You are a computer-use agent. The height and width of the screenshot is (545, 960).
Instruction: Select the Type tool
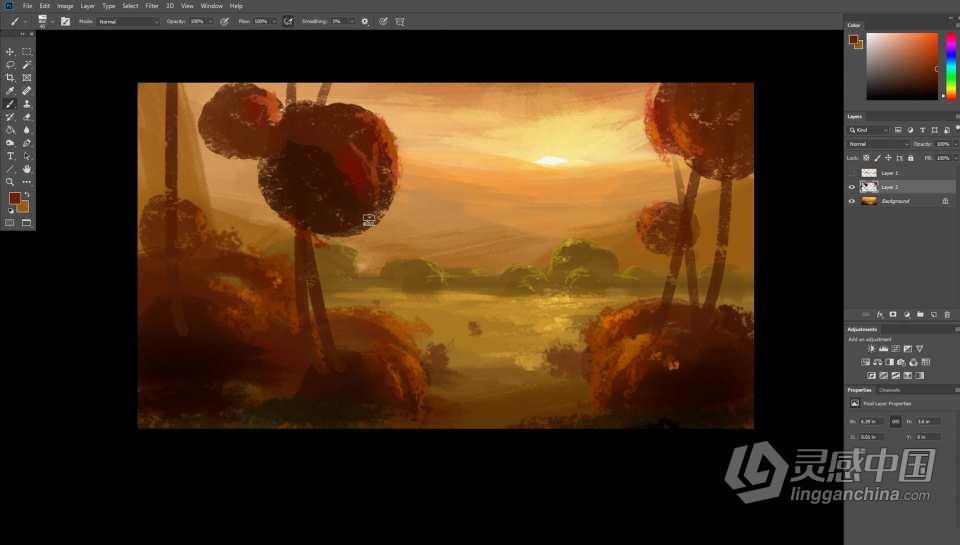click(x=10, y=156)
